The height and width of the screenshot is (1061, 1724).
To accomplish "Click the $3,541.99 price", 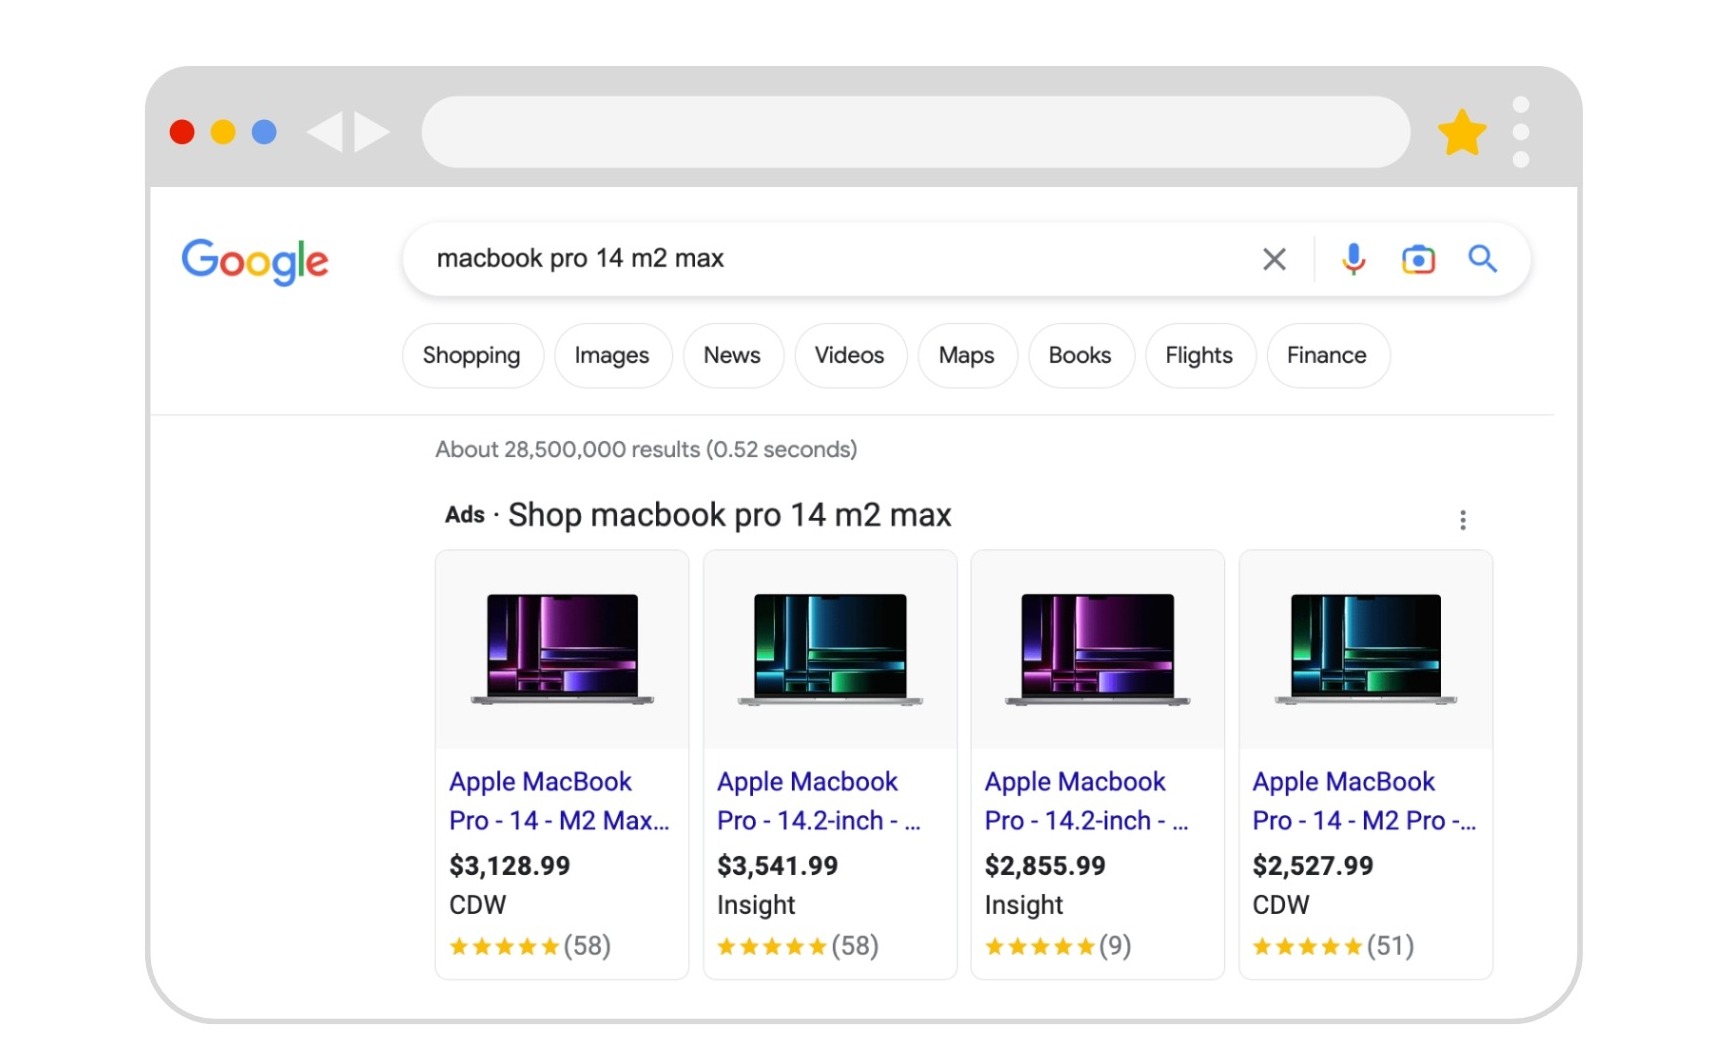I will [x=778, y=866].
